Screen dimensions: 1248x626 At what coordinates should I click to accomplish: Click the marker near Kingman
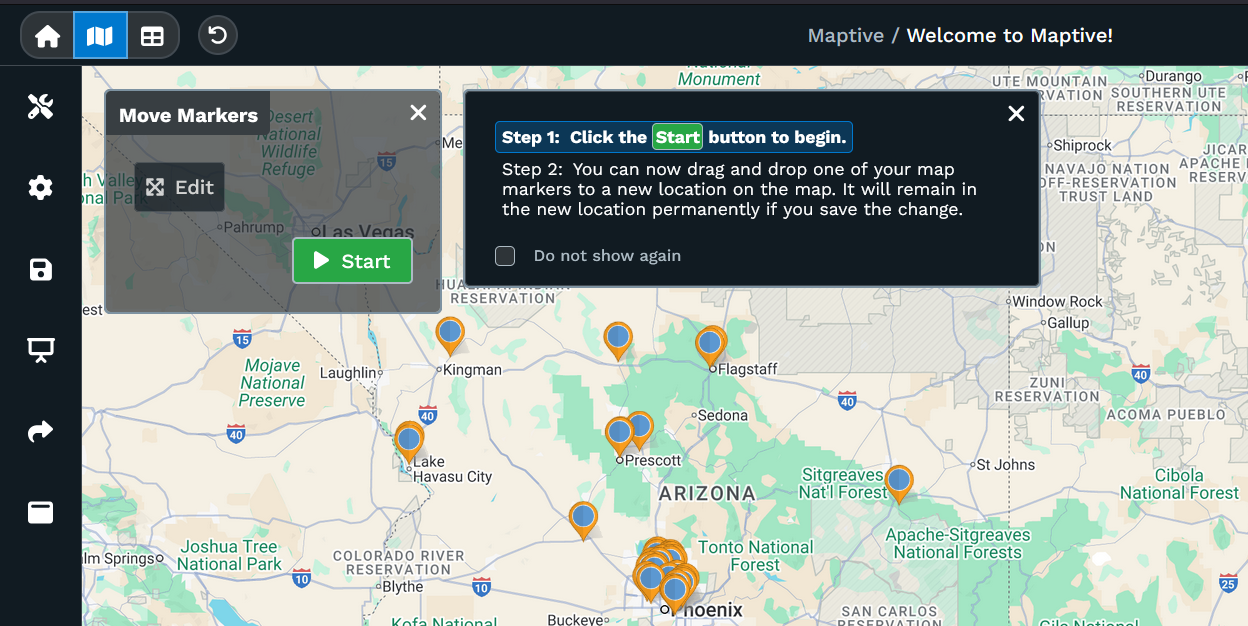click(x=450, y=334)
